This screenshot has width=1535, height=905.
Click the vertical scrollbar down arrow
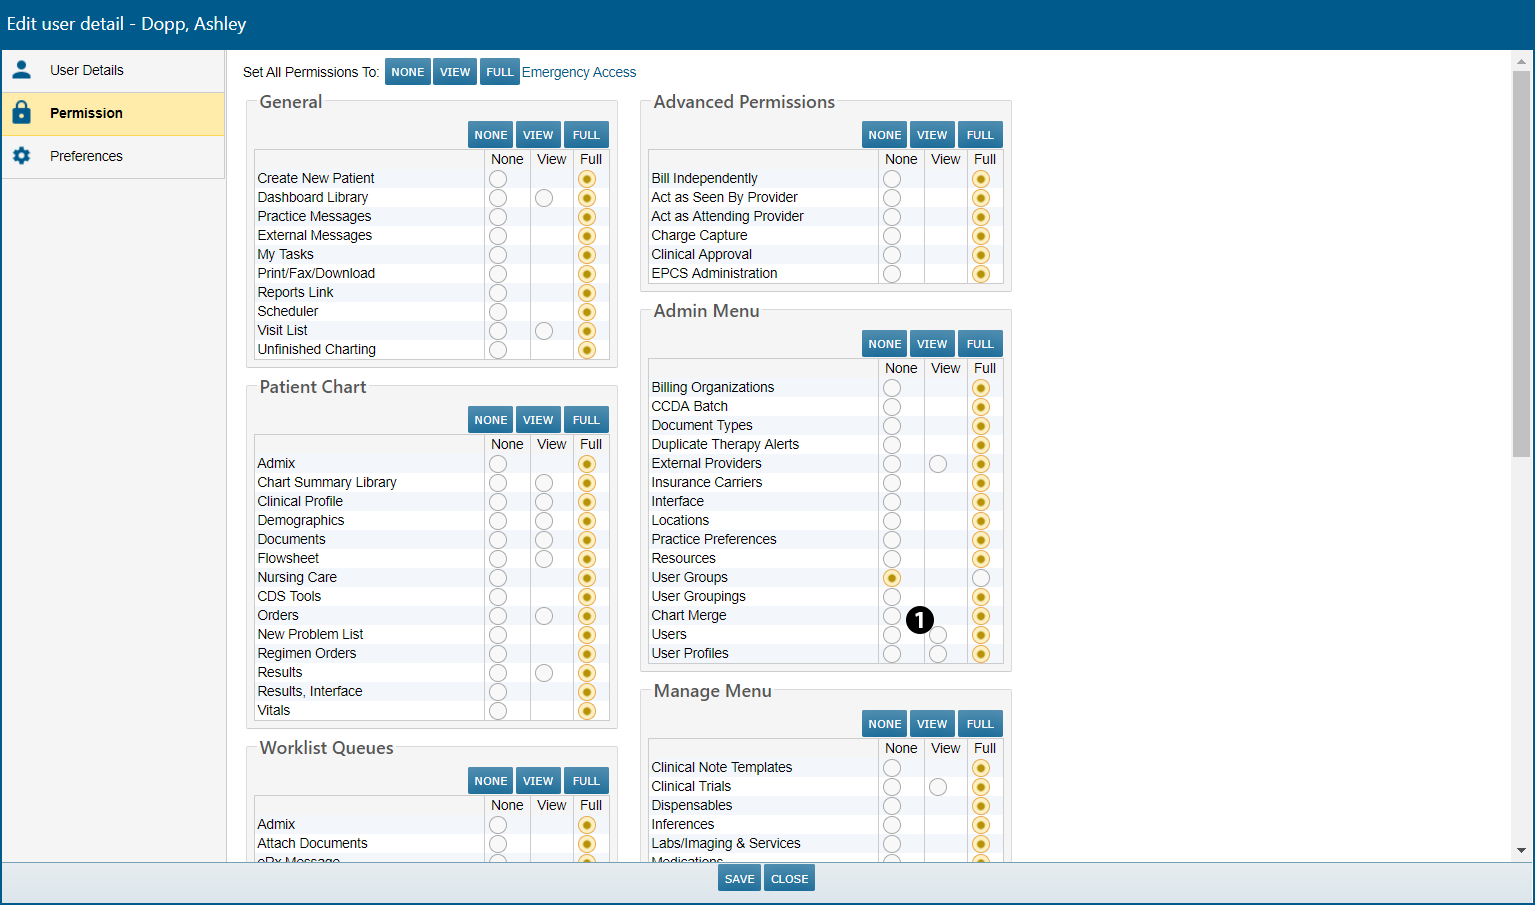click(x=1521, y=850)
